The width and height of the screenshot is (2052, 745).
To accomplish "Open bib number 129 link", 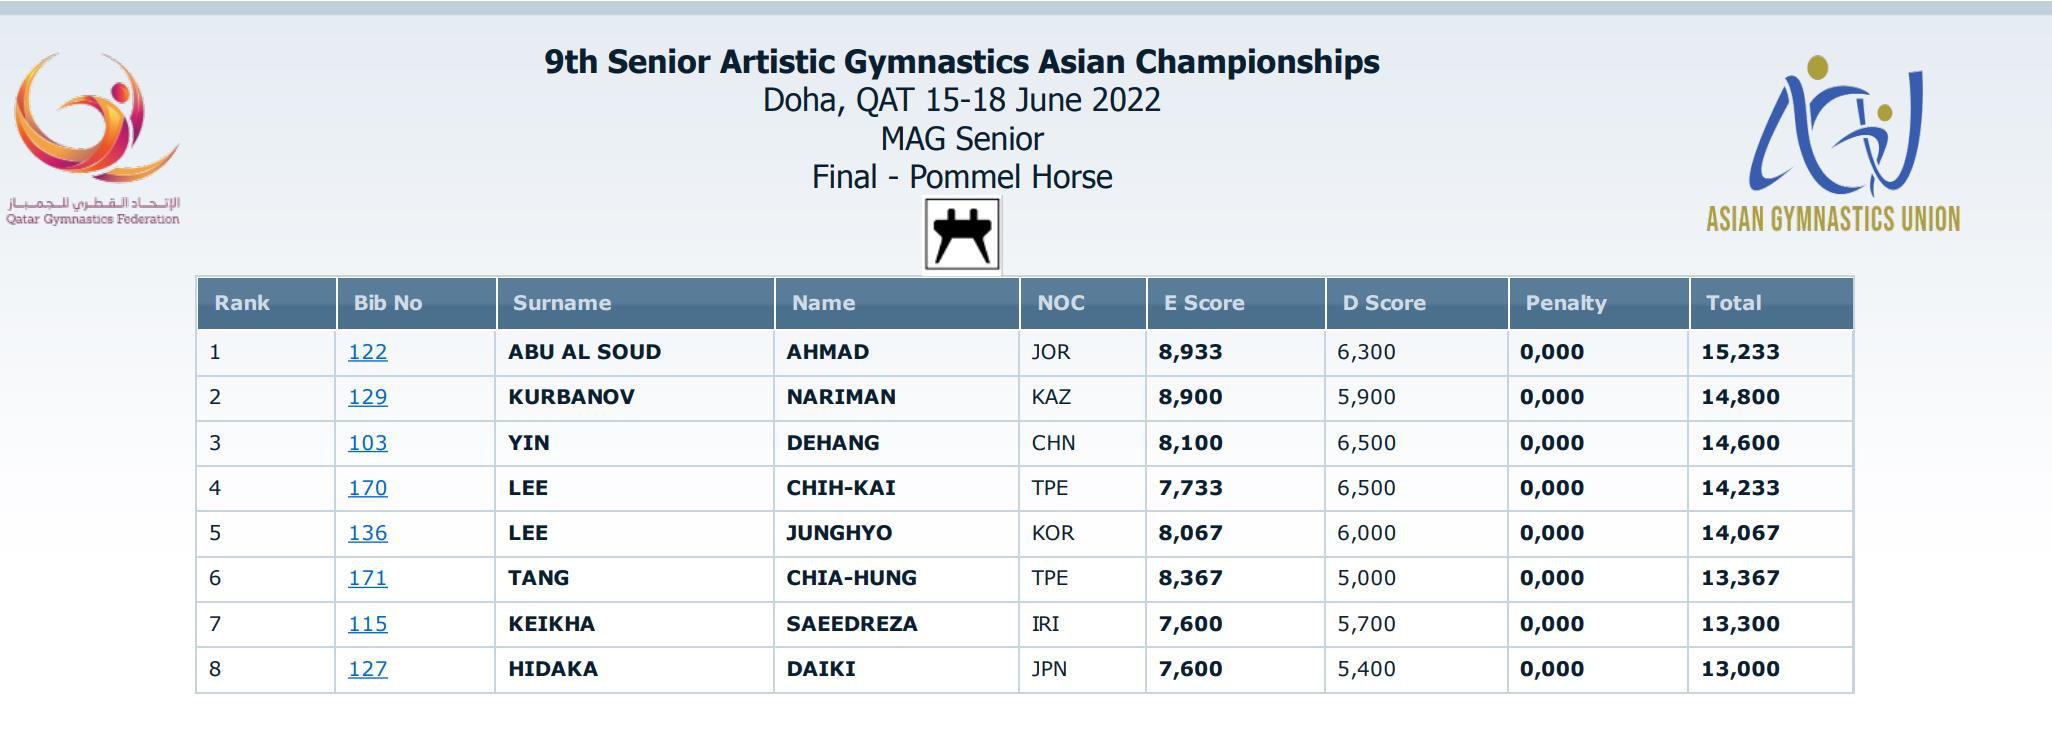I will coord(367,397).
